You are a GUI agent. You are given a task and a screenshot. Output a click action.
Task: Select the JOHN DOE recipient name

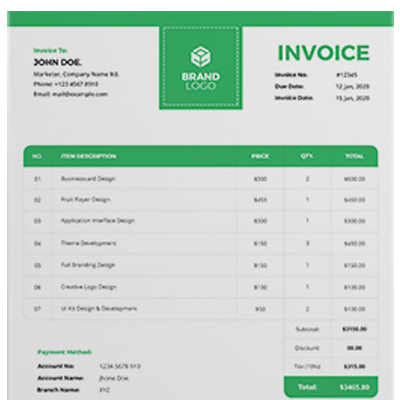point(58,62)
